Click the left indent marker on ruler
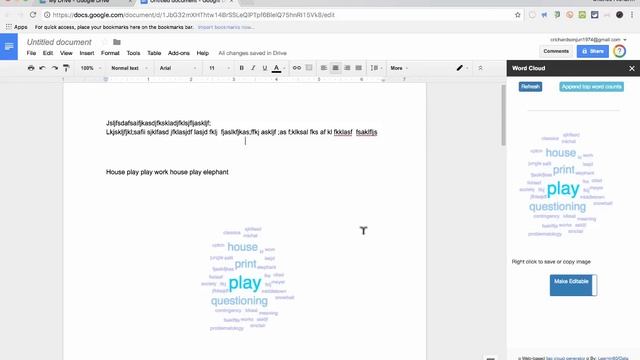Viewport: 640px width, 360px height. click(x=106, y=79)
